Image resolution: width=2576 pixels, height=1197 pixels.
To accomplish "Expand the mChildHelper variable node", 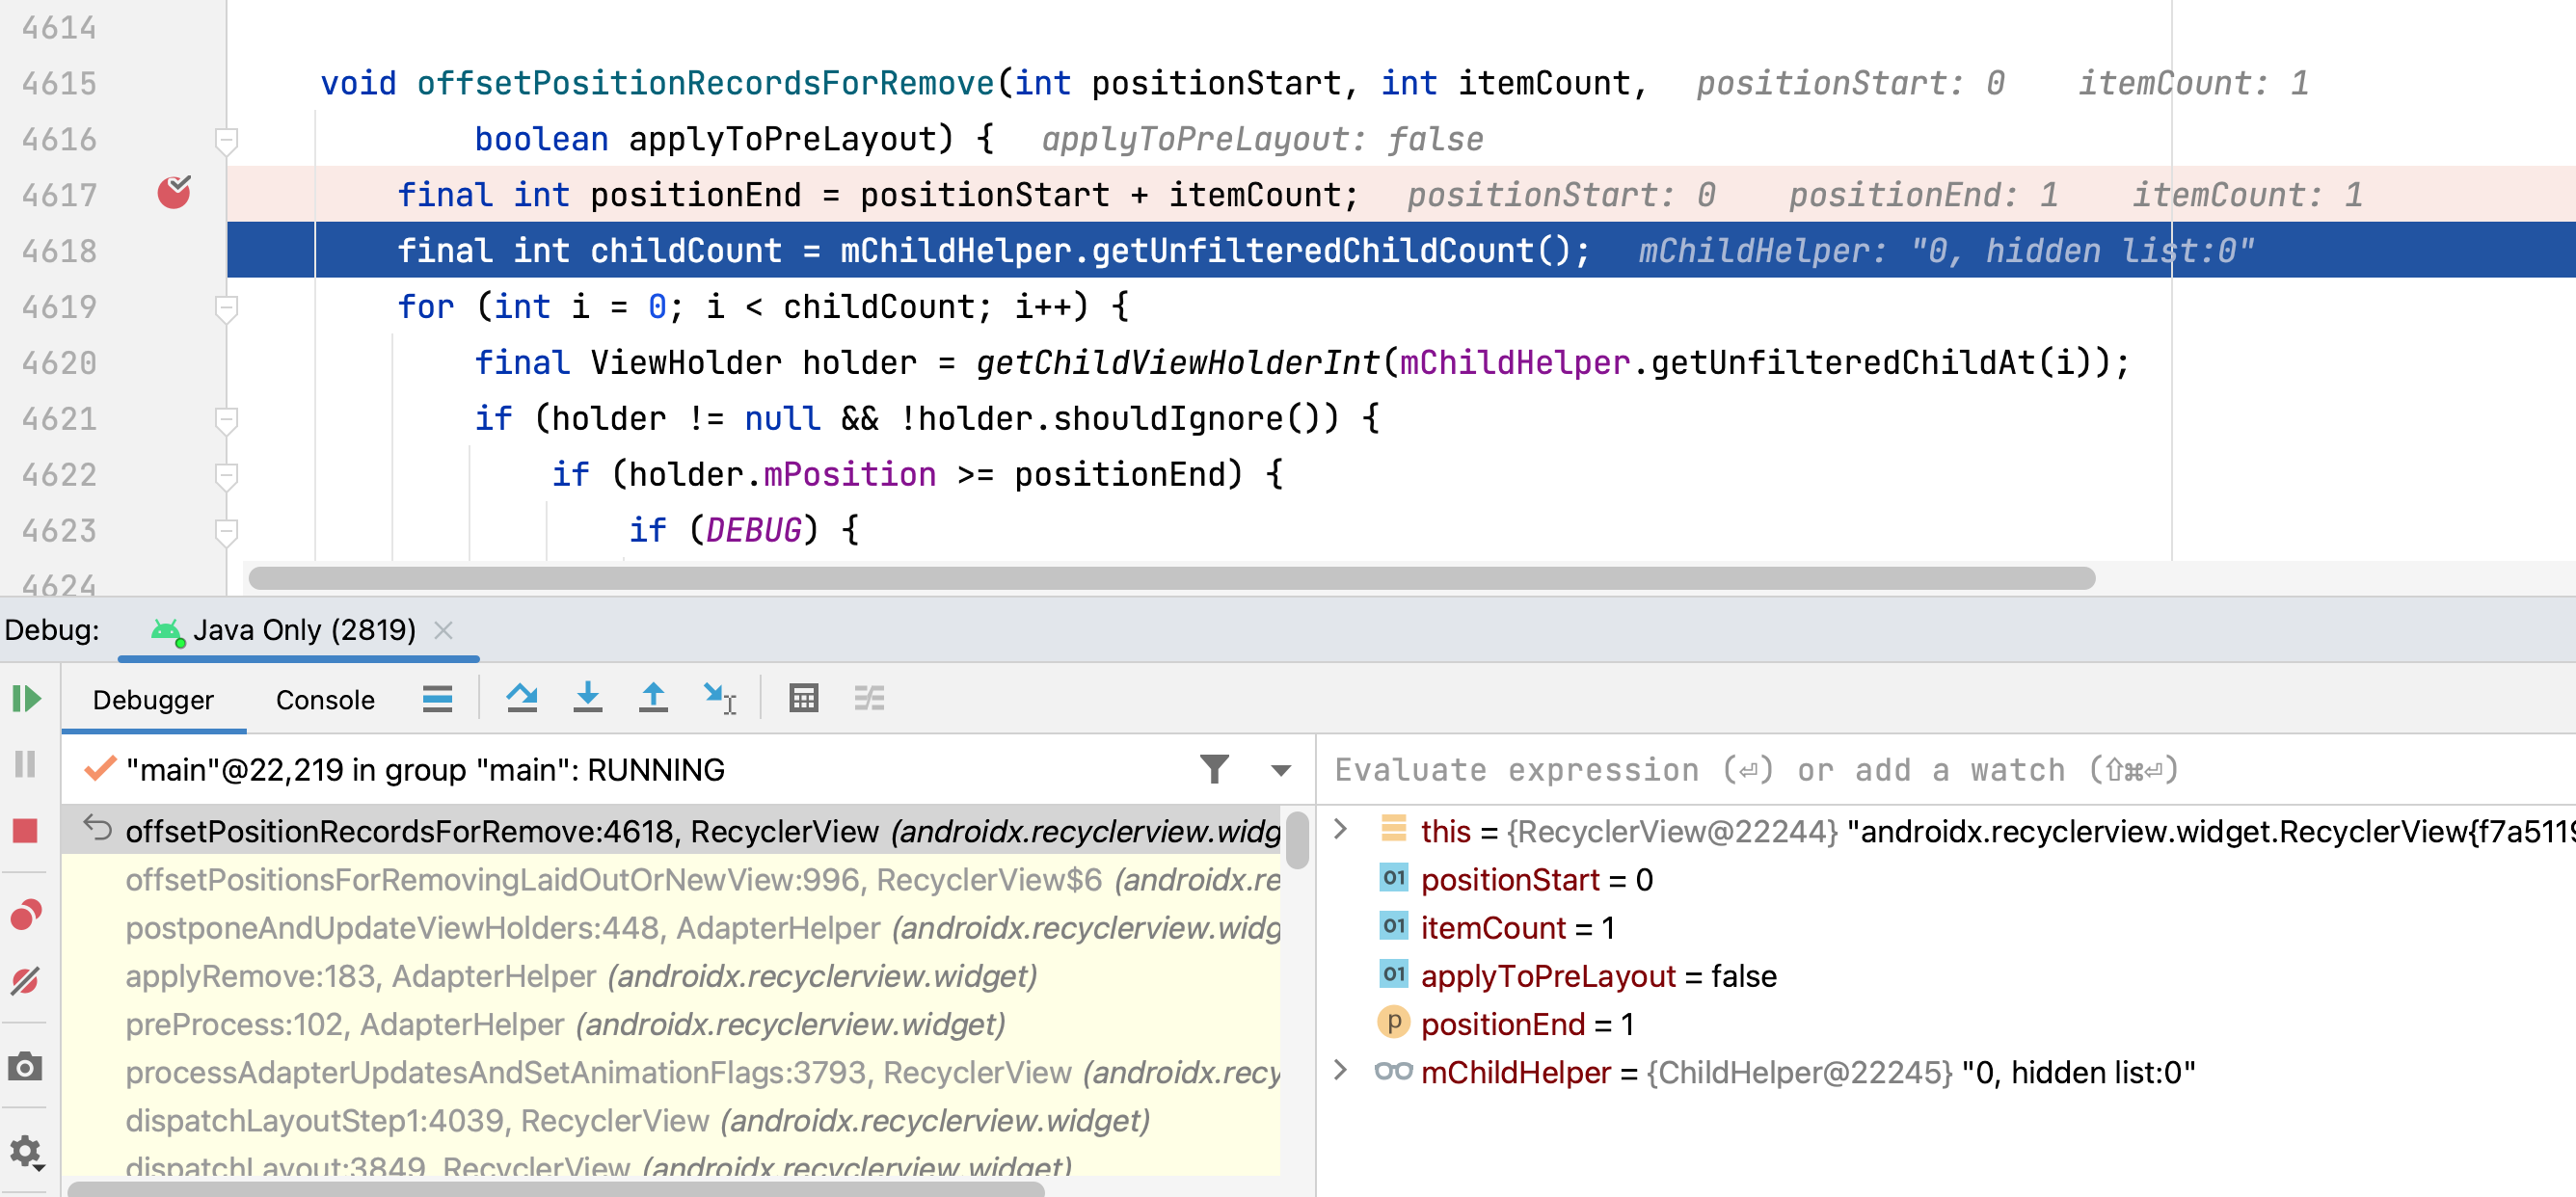I will tap(1341, 1071).
